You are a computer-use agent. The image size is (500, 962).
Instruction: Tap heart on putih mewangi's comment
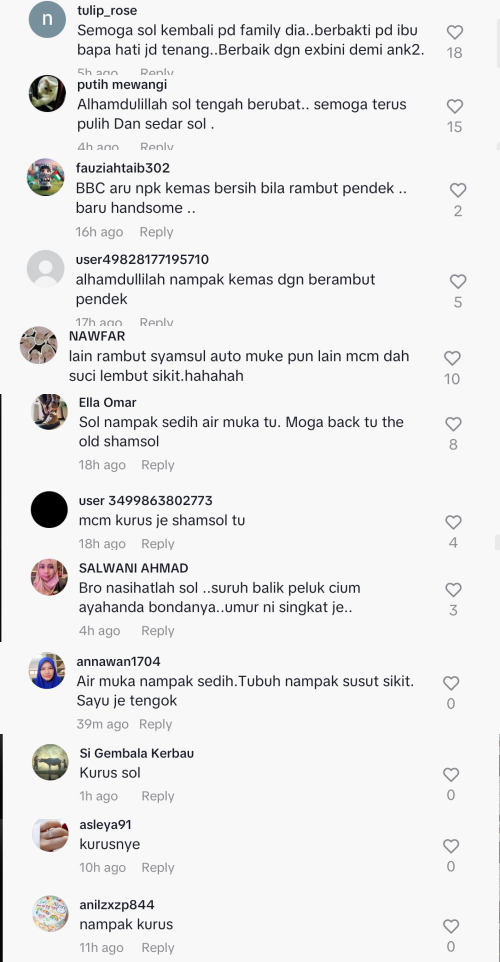pyautogui.click(x=454, y=106)
